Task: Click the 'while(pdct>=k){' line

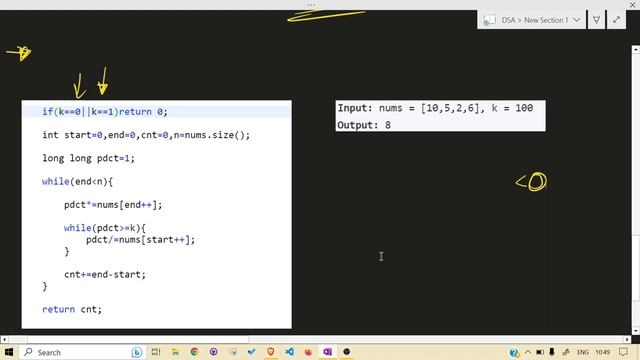Action: (104, 228)
